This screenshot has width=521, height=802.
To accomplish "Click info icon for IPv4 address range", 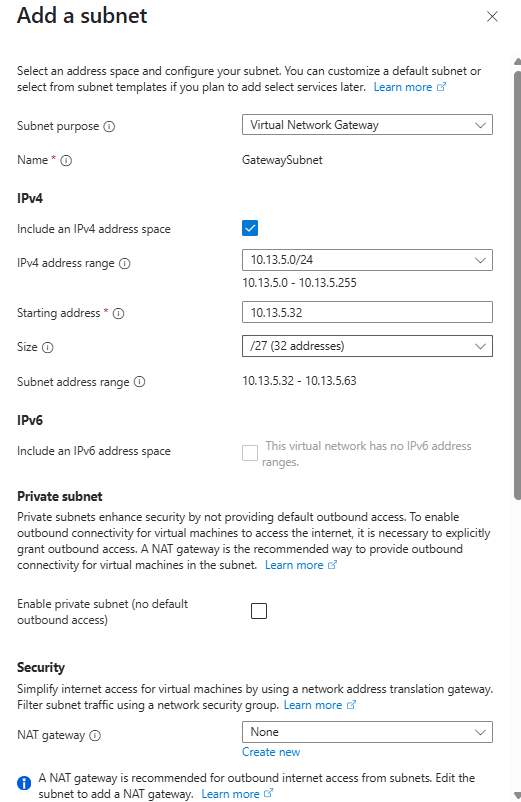I will coord(124,263).
